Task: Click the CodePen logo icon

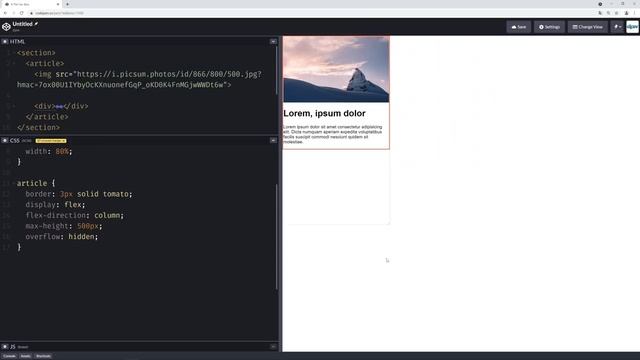Action: [6, 27]
